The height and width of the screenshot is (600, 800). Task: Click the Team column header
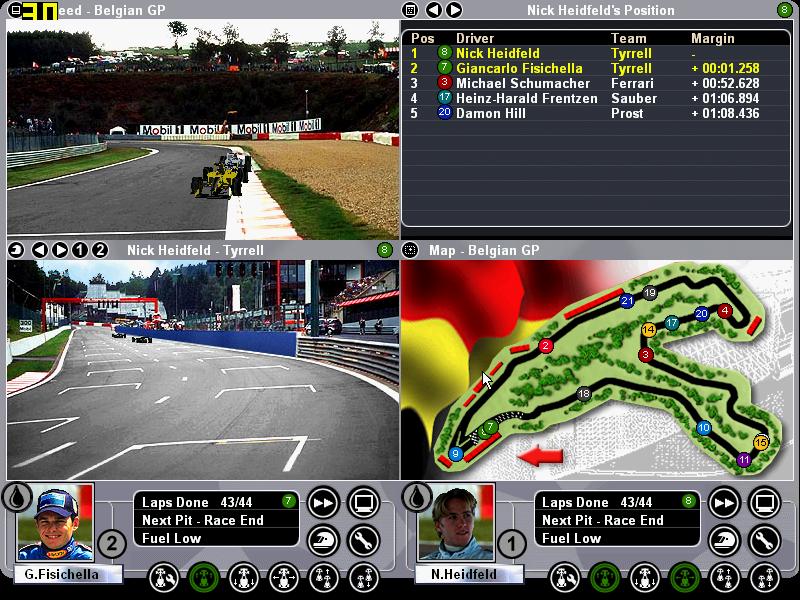tap(629, 38)
